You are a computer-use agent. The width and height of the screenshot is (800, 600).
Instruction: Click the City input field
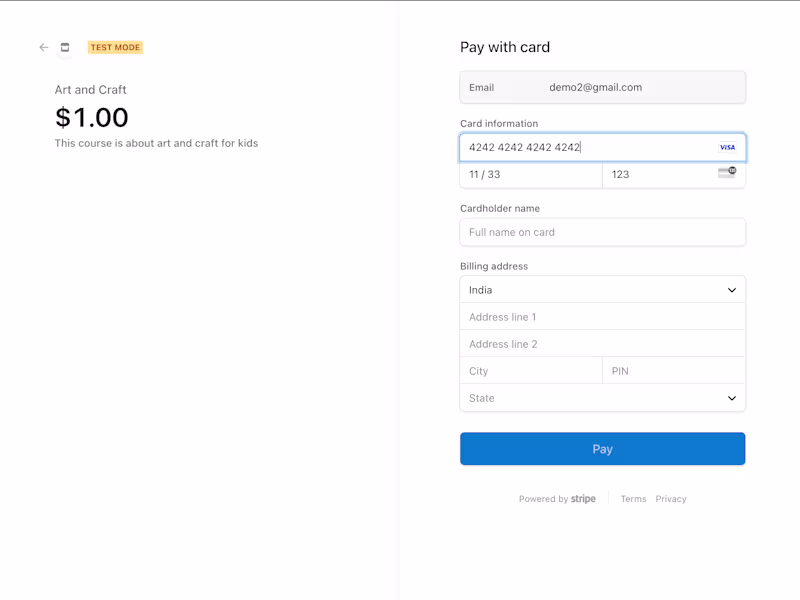(x=530, y=371)
